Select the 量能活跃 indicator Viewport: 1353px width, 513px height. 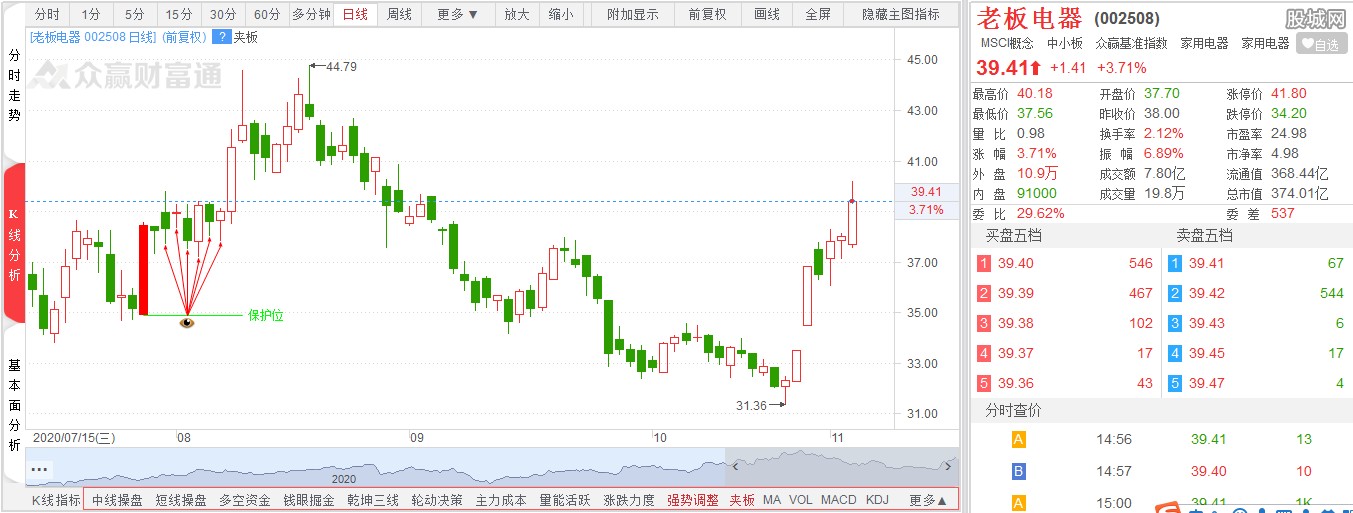565,500
